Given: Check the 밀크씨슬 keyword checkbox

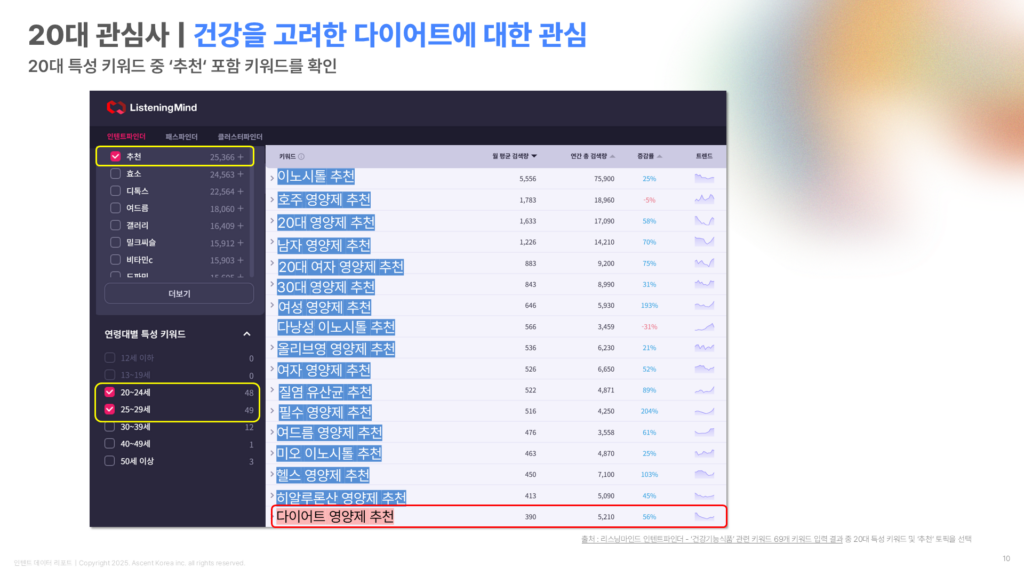Looking at the screenshot, I should pos(116,242).
